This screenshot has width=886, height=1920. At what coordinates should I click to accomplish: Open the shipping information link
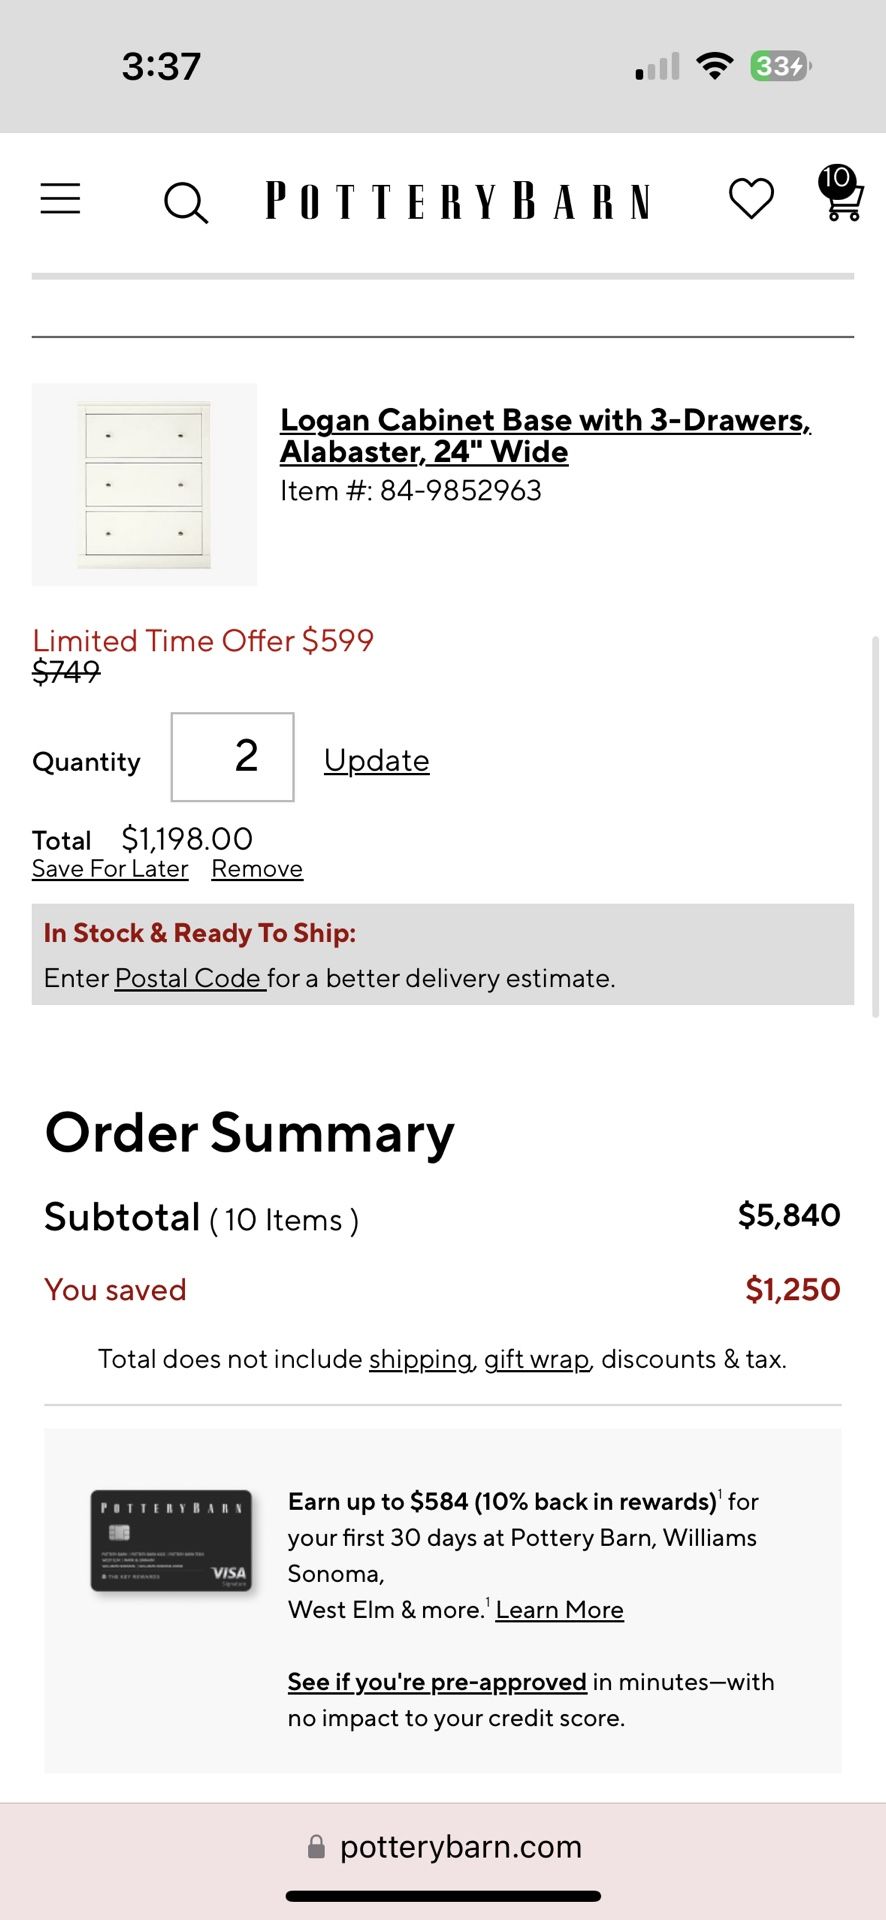coord(419,1359)
